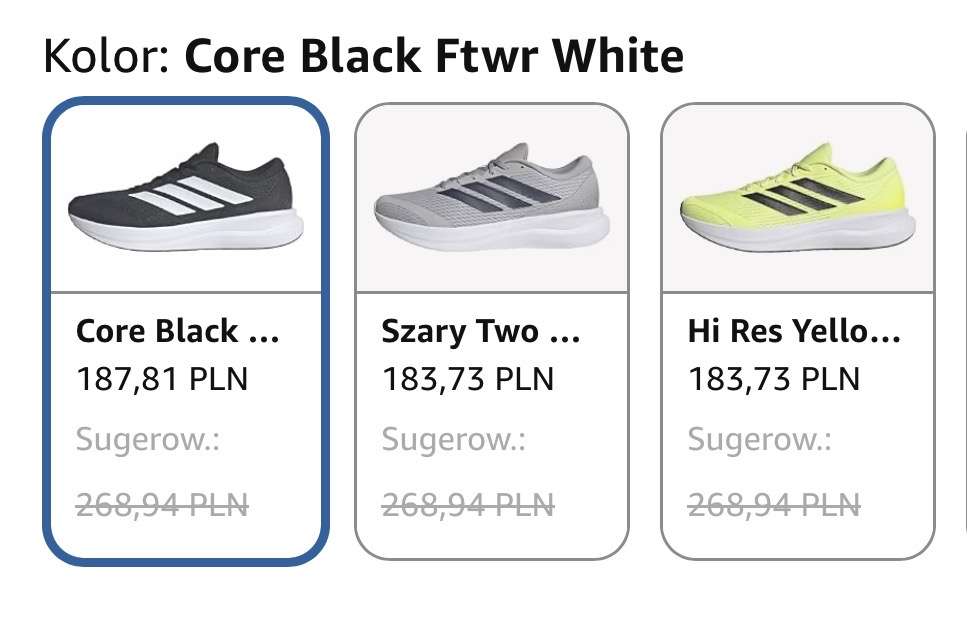Click the 187,81 PLN price
Screen dimensions: 967x636
[162, 379]
